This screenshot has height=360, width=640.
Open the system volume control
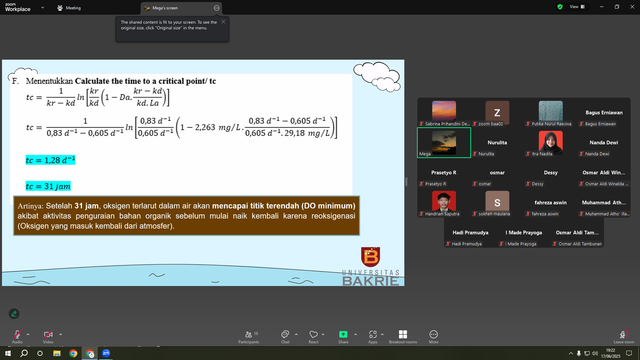[x=595, y=353]
